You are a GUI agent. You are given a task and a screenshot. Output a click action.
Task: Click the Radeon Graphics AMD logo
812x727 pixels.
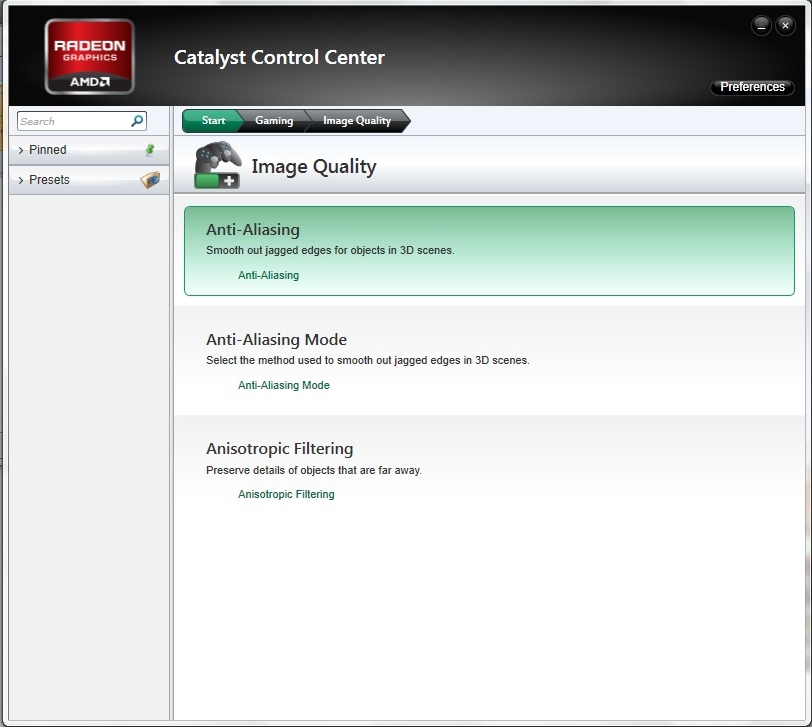[90, 56]
